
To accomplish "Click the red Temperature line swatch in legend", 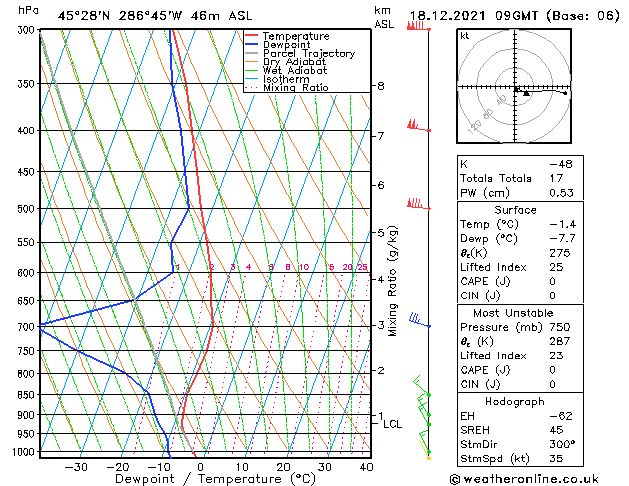I will tap(252, 36).
